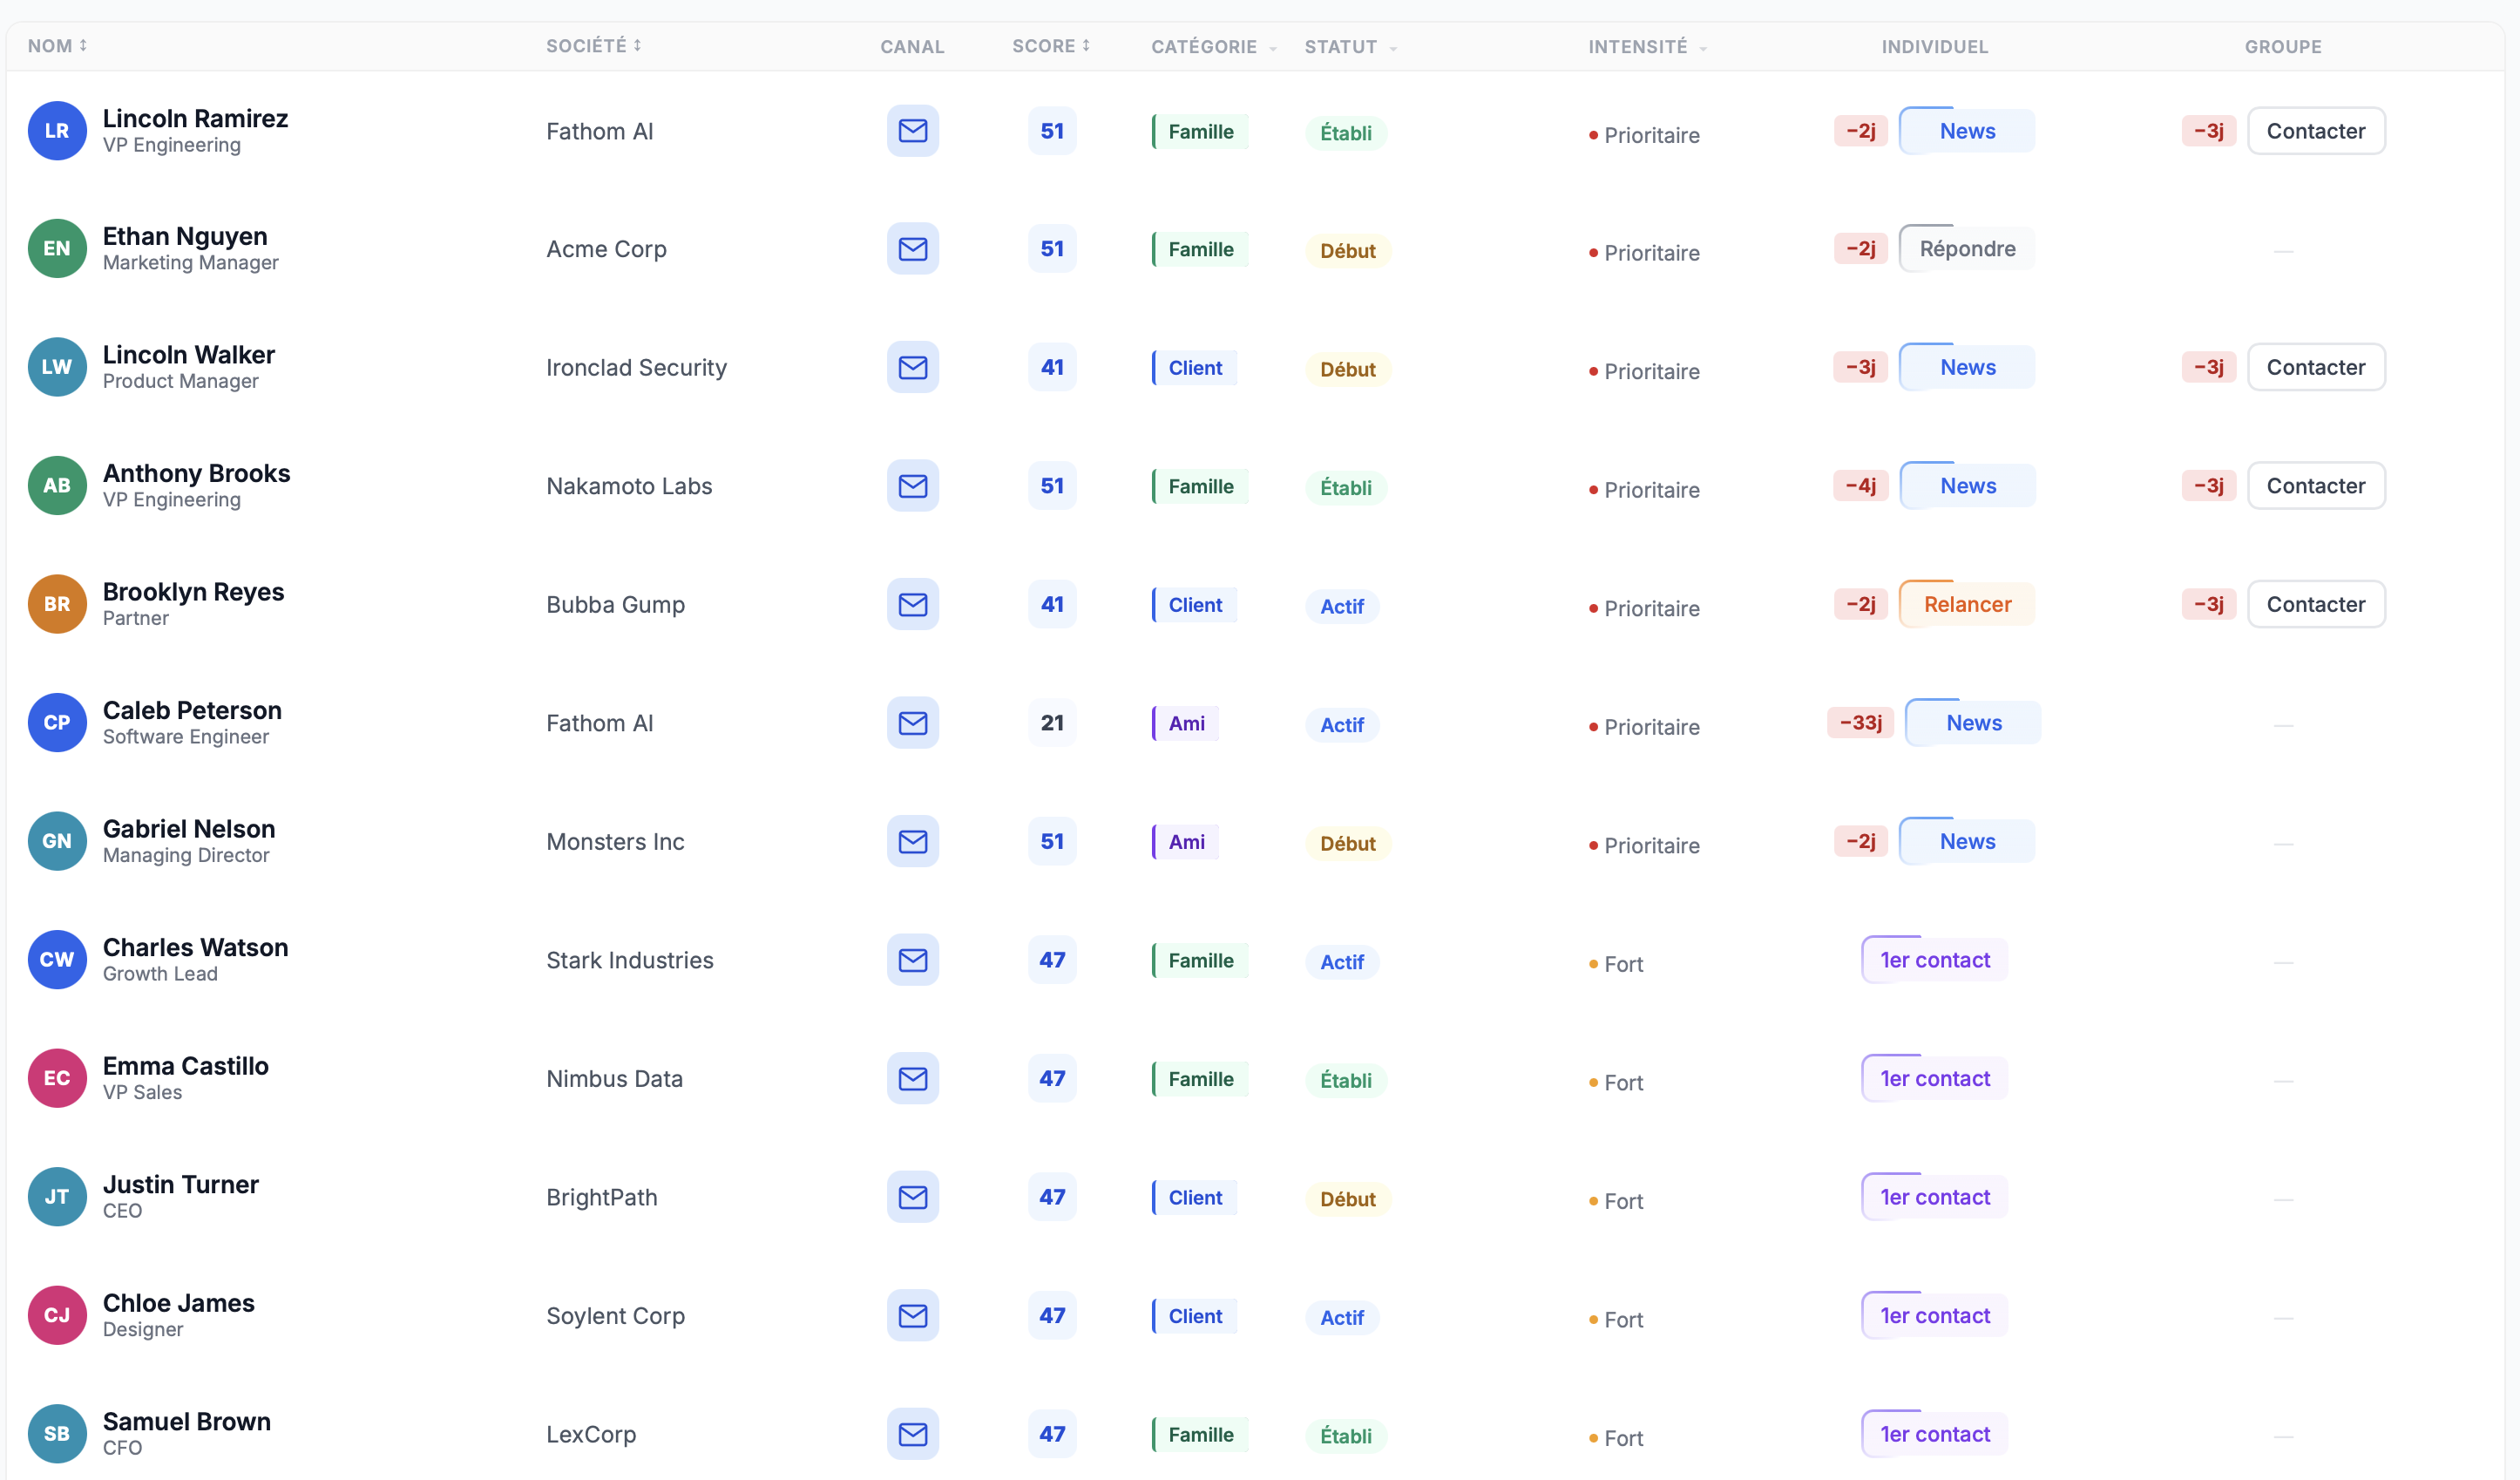Expand the CATÉGORIE filter dropdown
The width and height of the screenshot is (2520, 1480).
[1214, 47]
